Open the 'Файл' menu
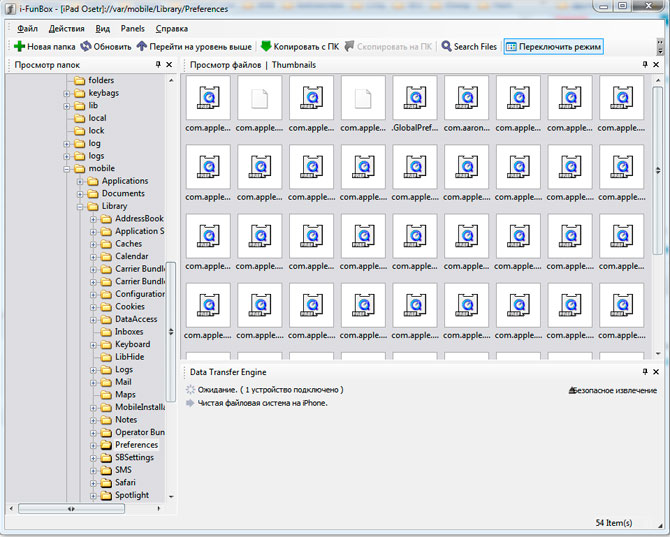 (x=27, y=29)
